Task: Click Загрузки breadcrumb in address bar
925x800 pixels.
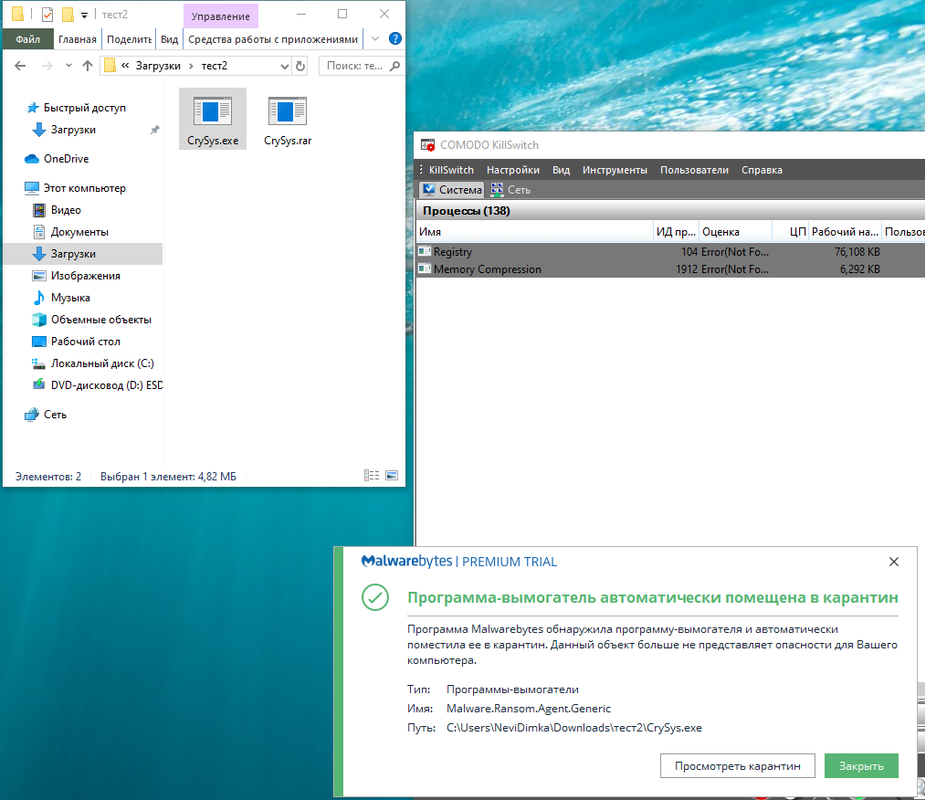Action: pos(158,65)
